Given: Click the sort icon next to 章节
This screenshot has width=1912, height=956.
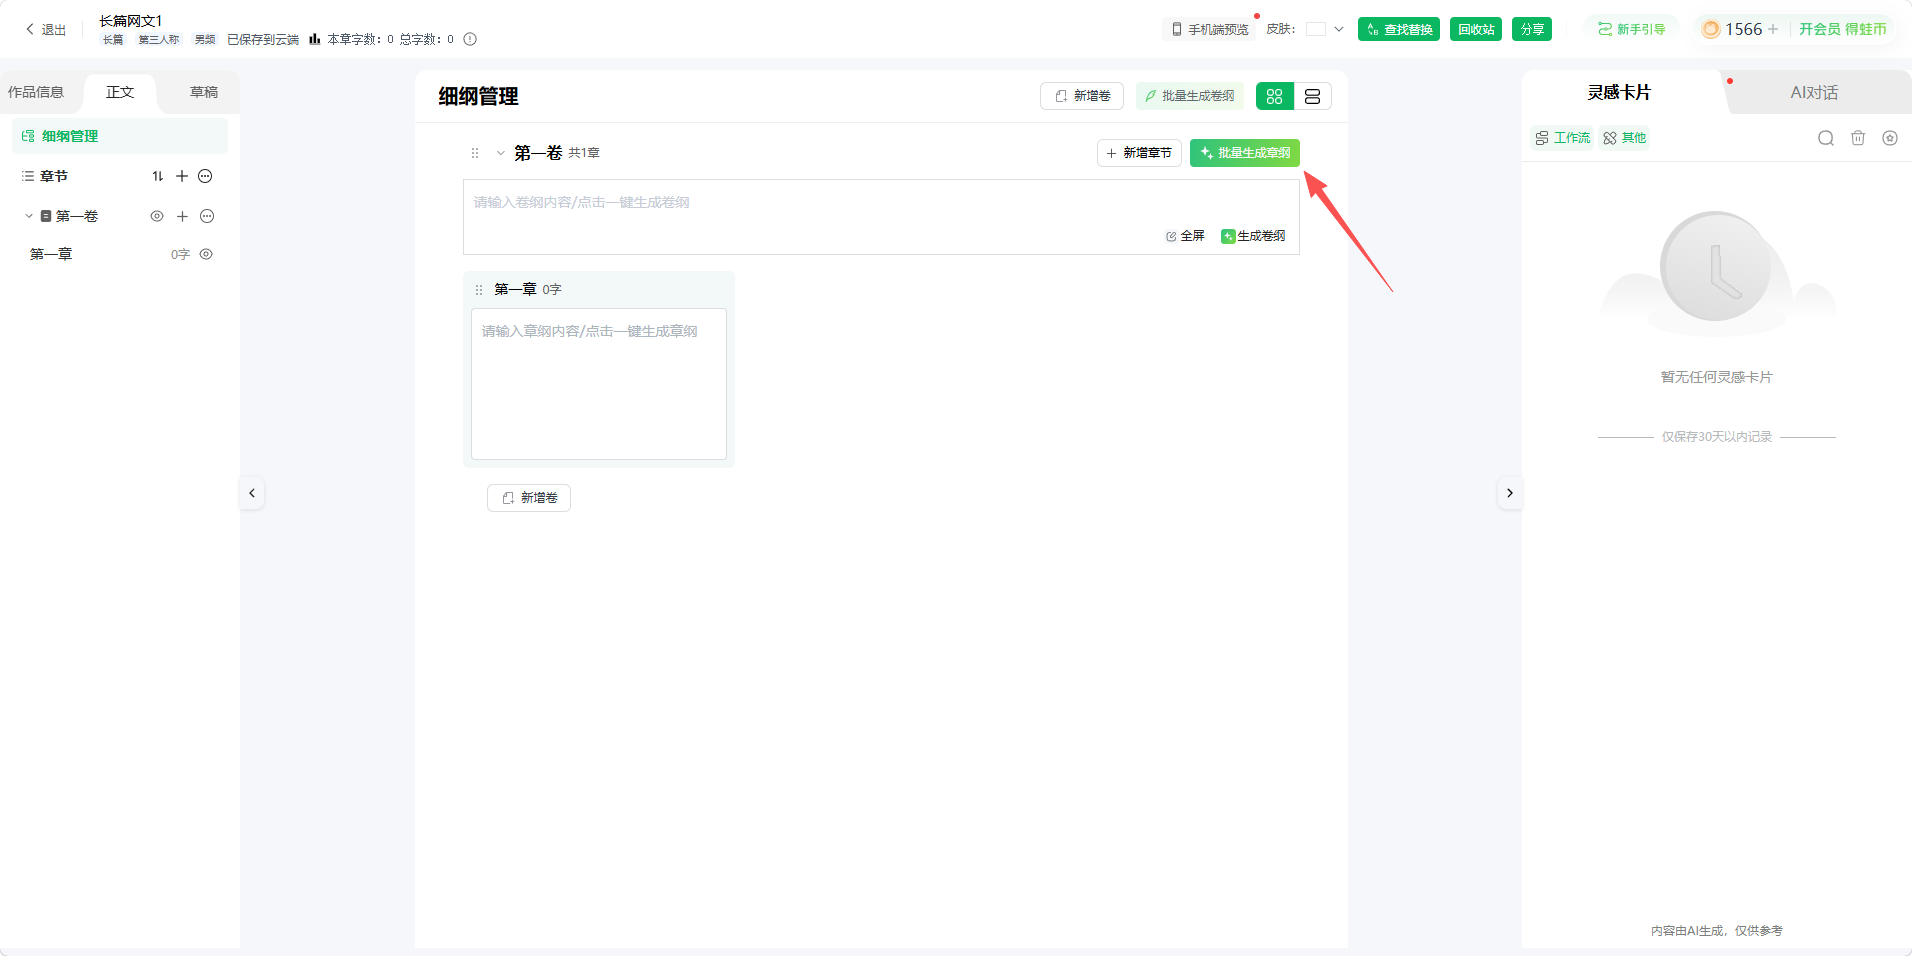Looking at the screenshot, I should click(158, 176).
